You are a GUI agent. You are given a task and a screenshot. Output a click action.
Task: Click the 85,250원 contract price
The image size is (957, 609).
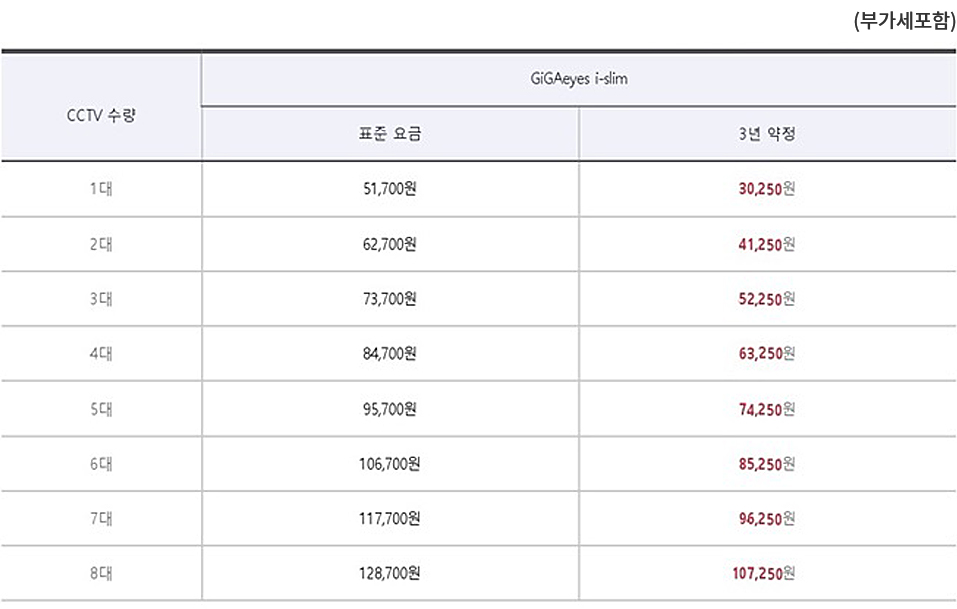pyautogui.click(x=766, y=464)
